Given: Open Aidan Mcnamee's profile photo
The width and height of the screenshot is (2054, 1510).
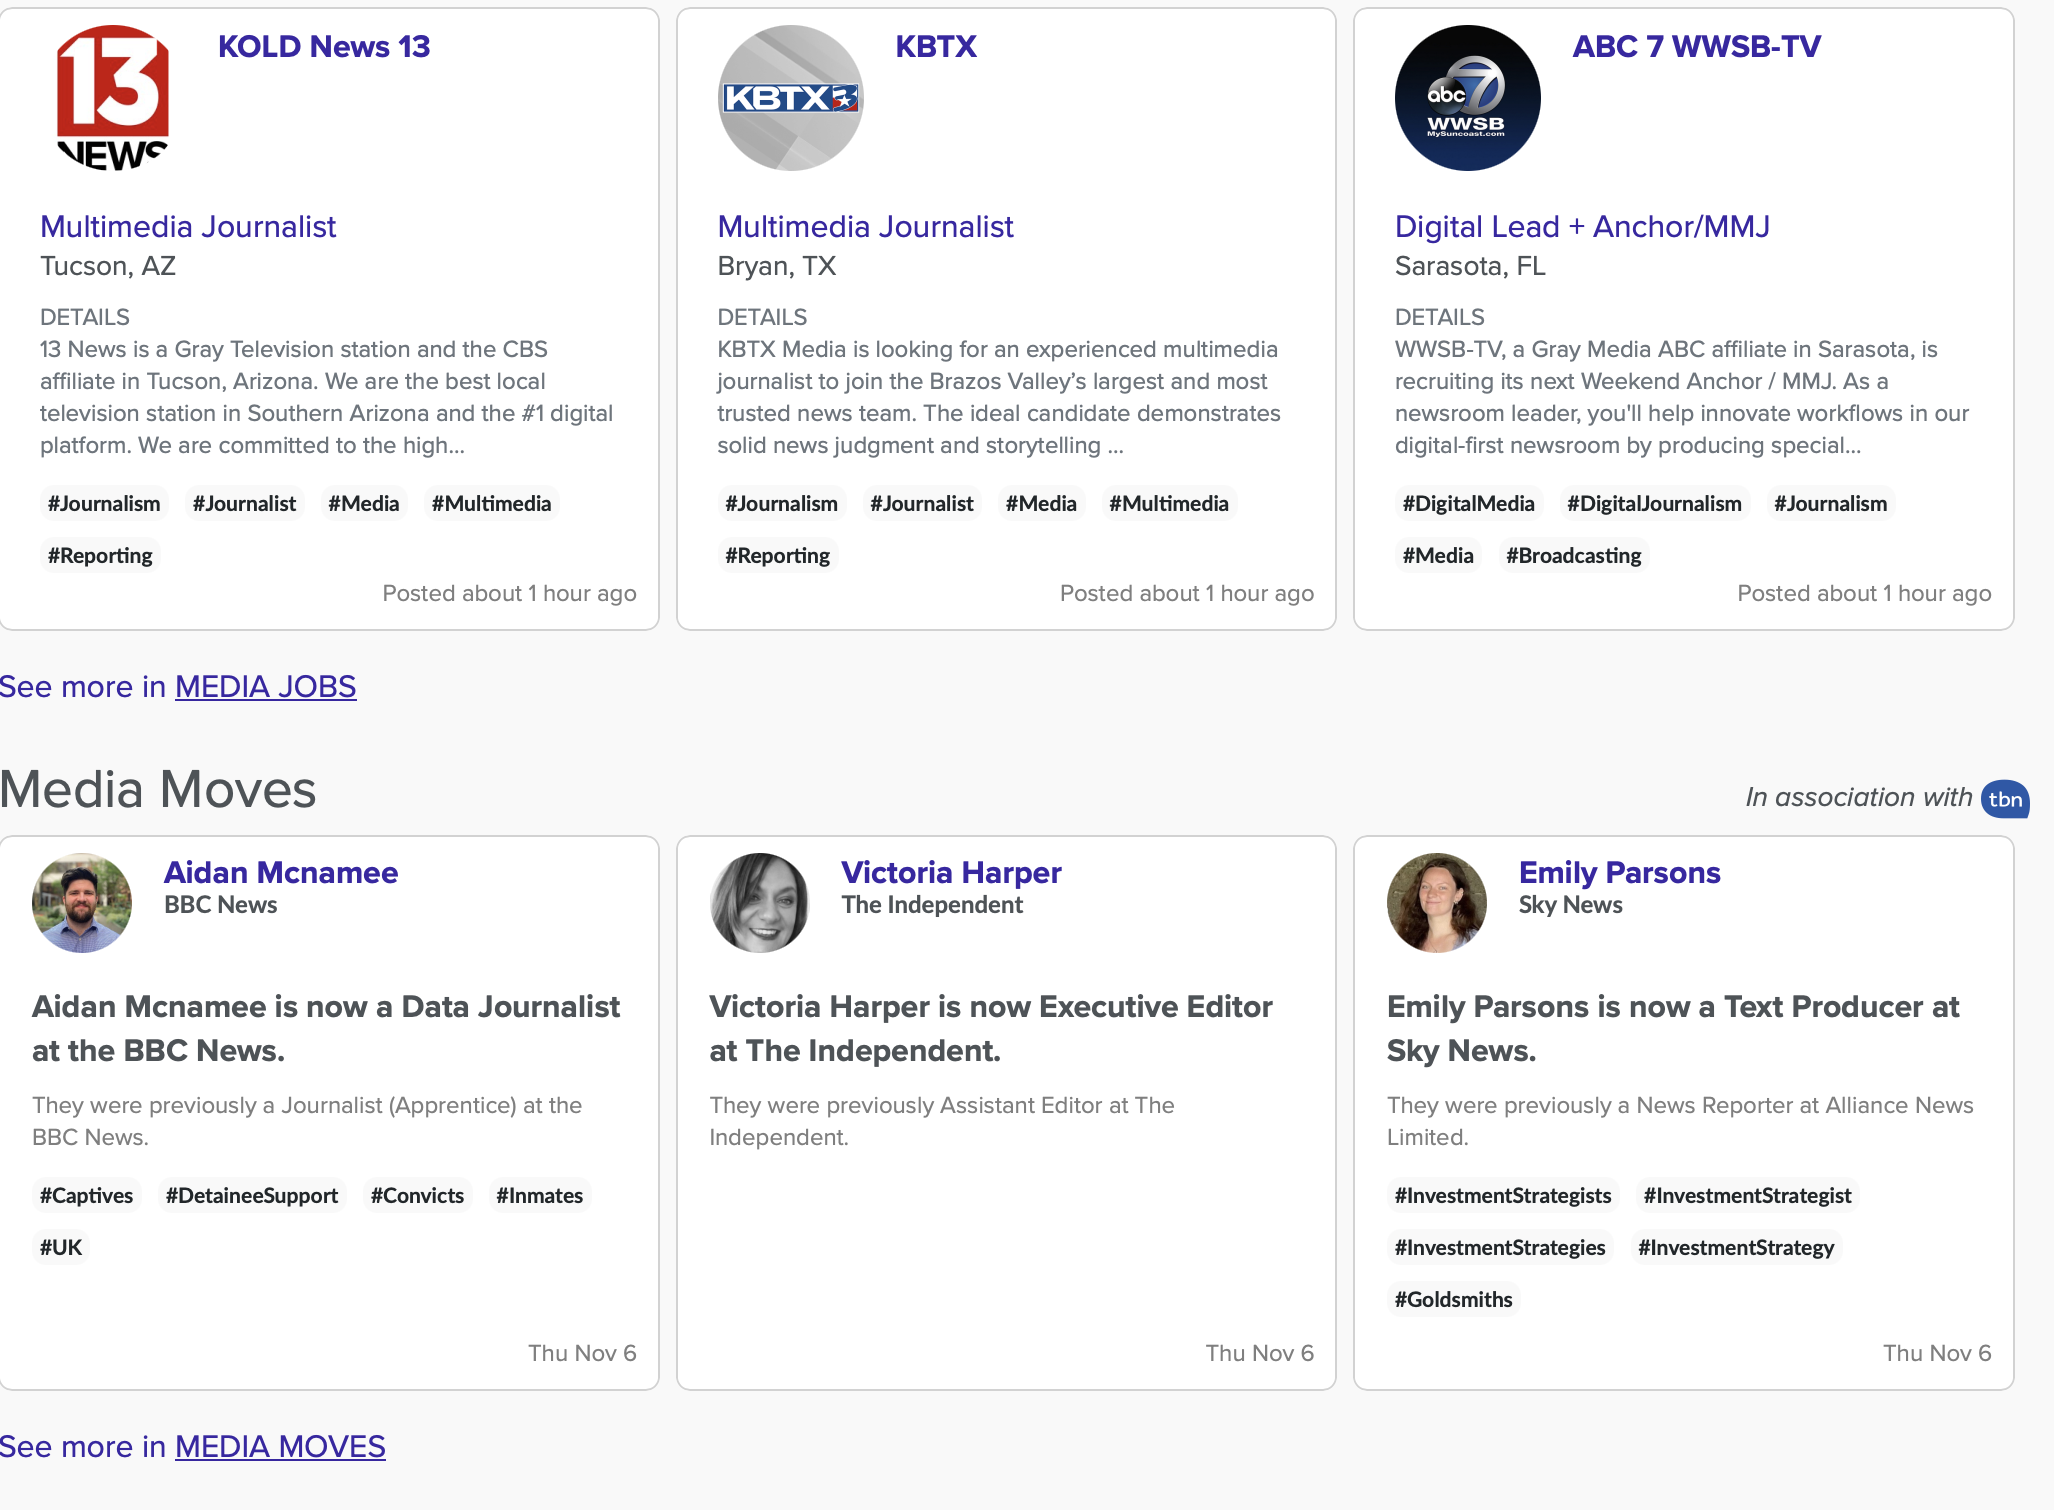Looking at the screenshot, I should pyautogui.click(x=82, y=902).
